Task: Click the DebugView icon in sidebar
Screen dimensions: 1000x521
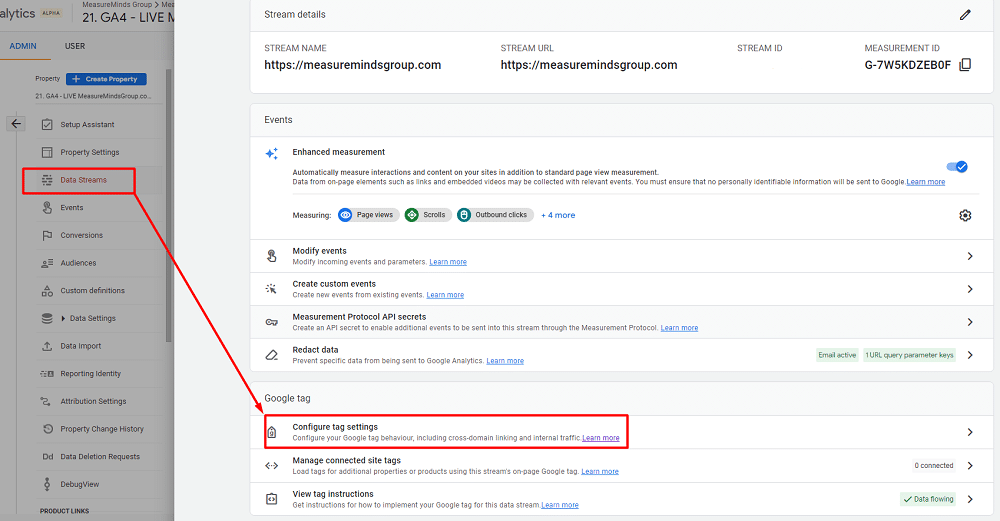Action: [47, 484]
